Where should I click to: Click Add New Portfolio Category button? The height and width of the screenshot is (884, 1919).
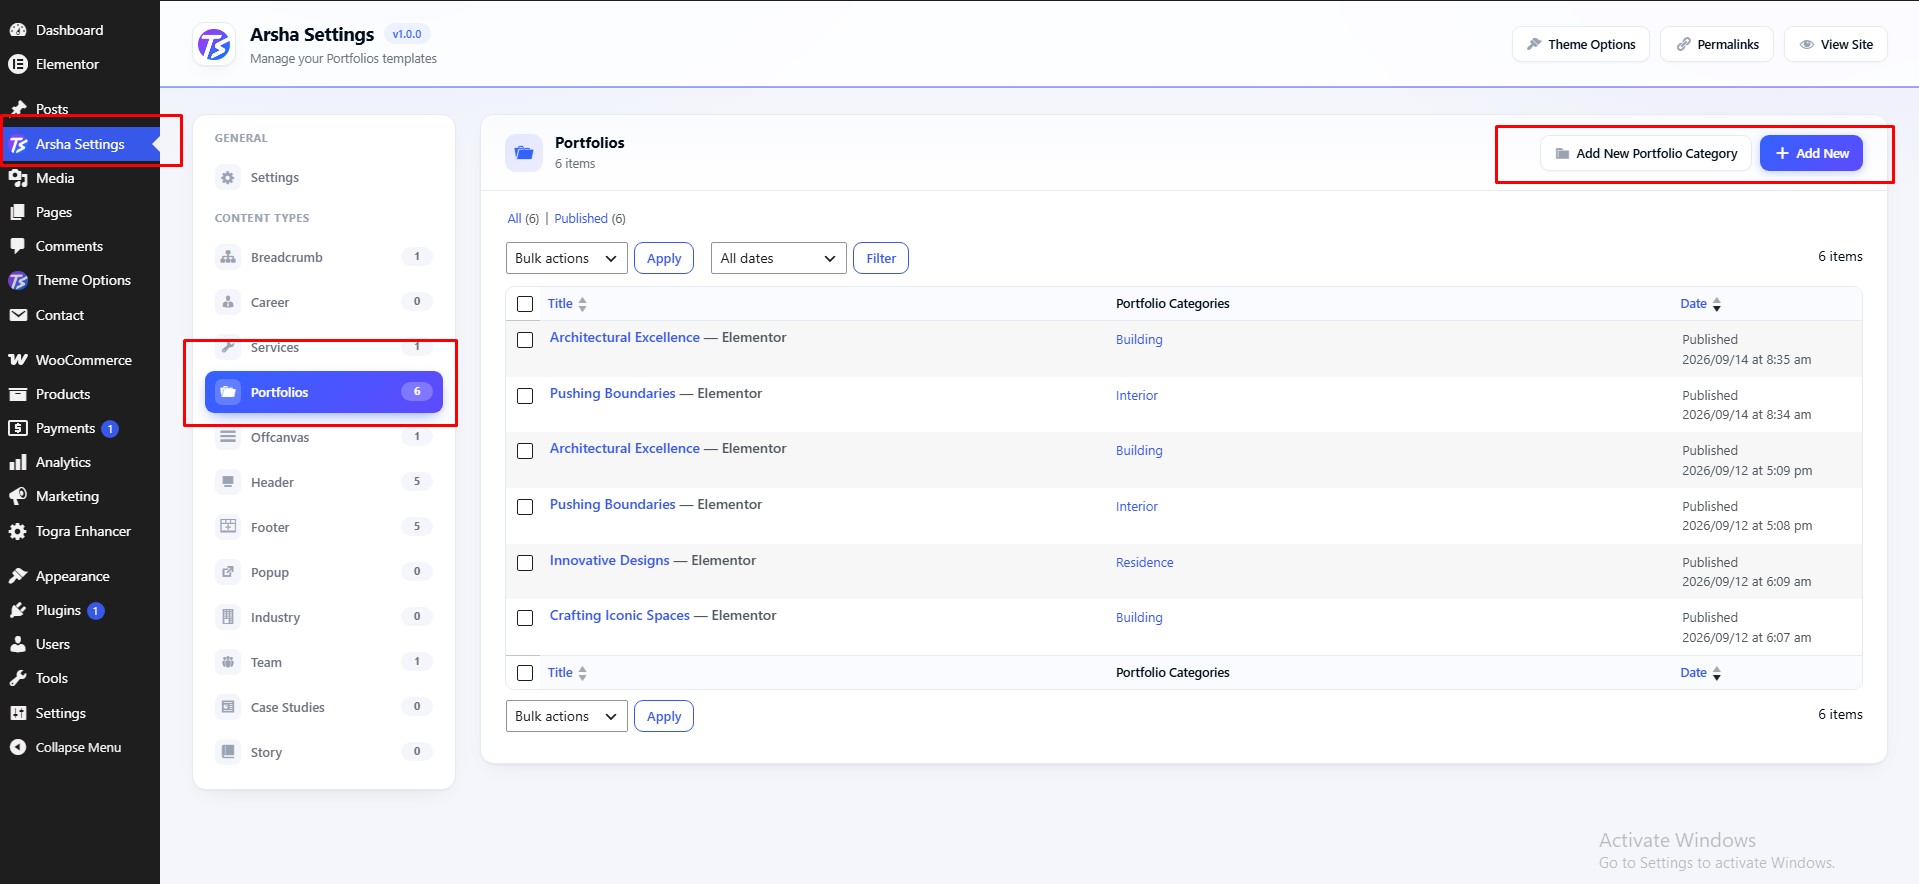1646,153
